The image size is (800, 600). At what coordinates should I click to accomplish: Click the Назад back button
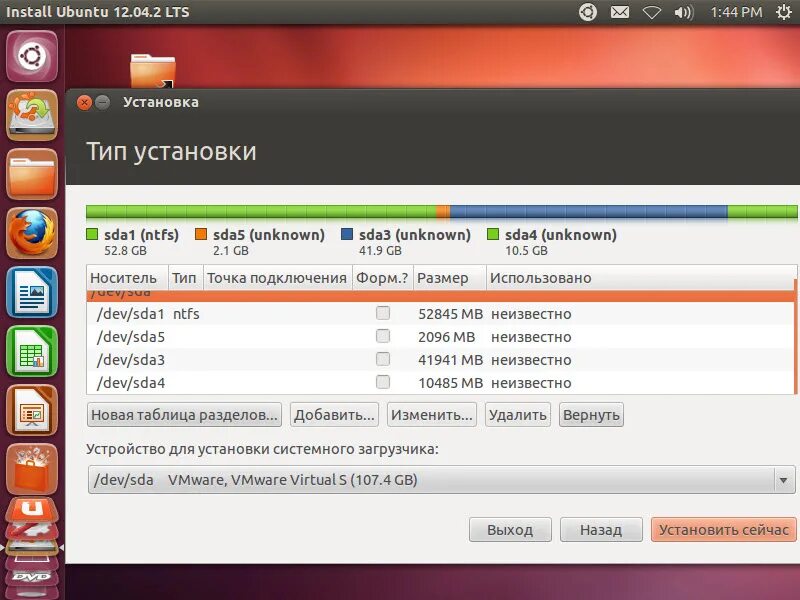[601, 530]
